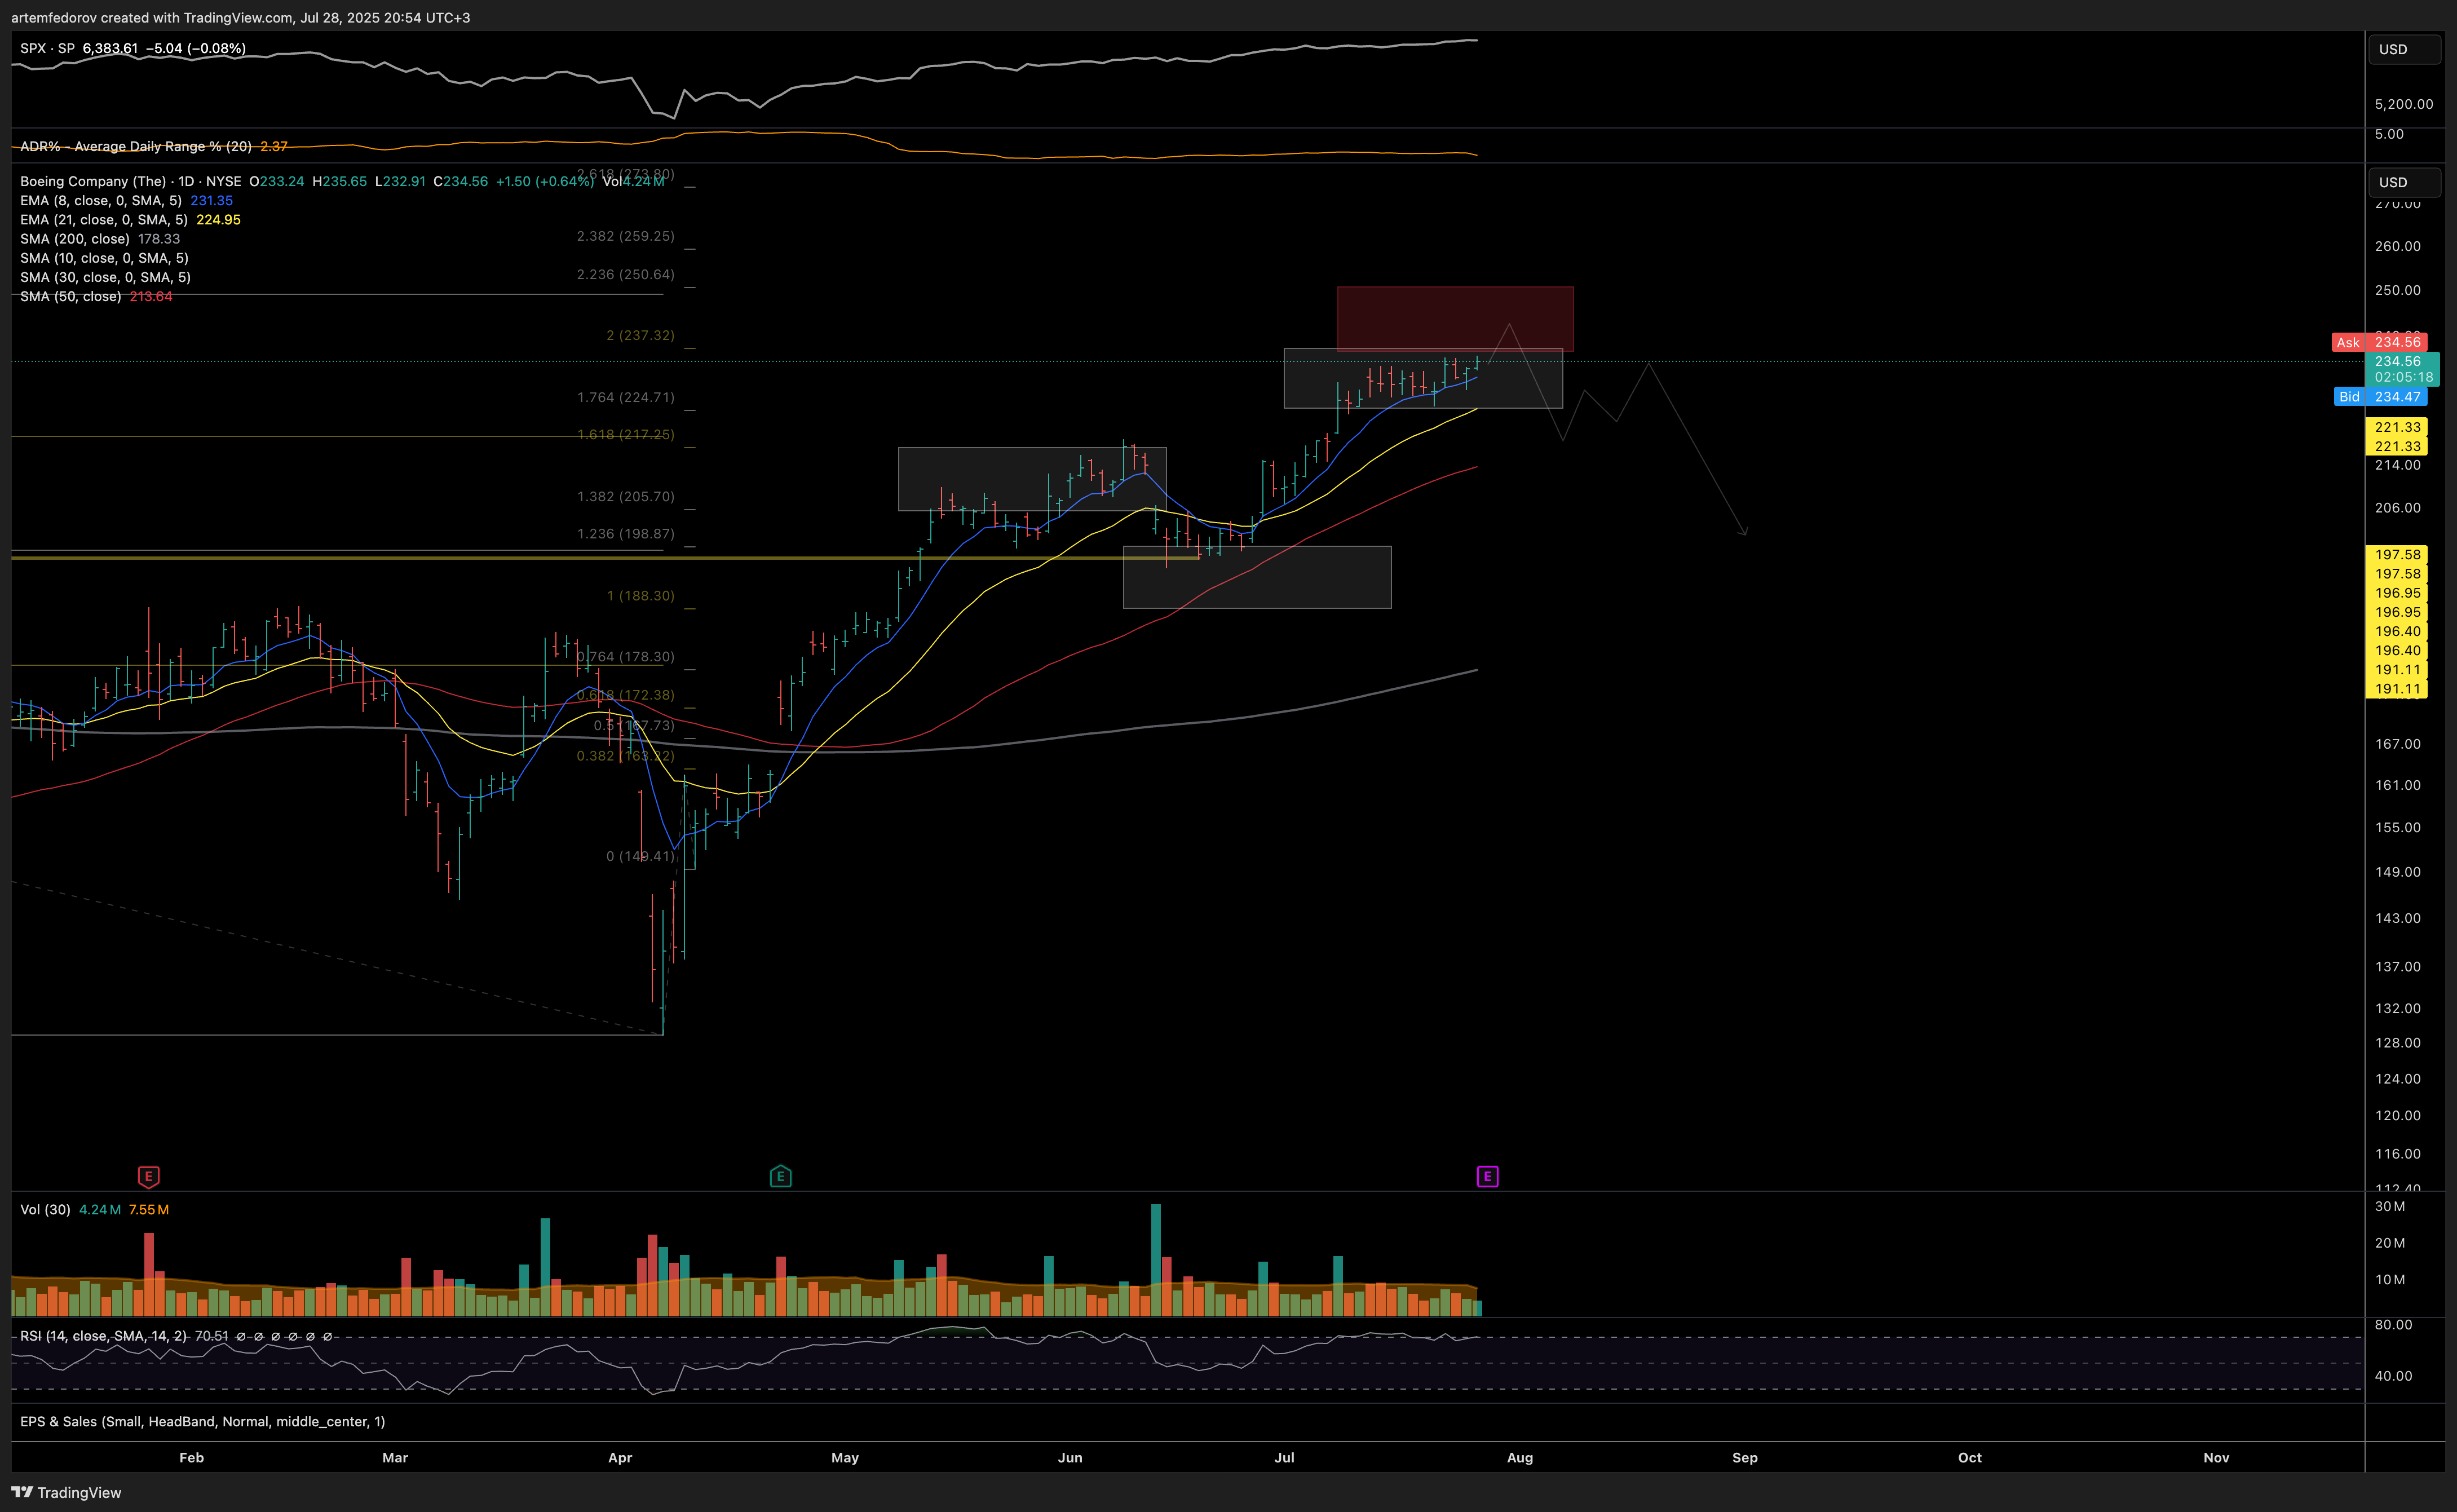The height and width of the screenshot is (1512, 2457).
Task: Click the Fib level 1 (188.30) label
Action: pyautogui.click(x=640, y=595)
